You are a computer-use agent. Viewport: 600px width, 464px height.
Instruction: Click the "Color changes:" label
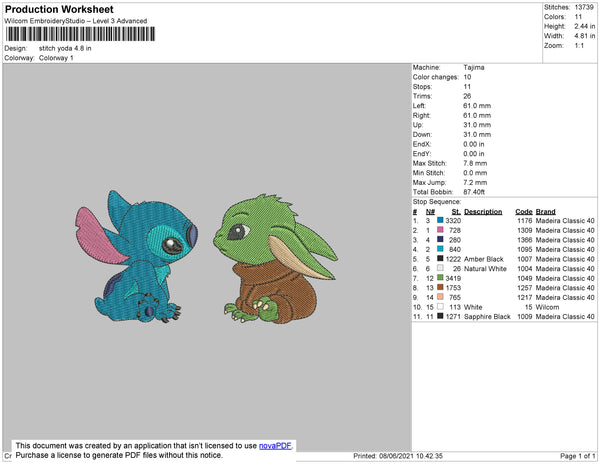[x=435, y=77]
